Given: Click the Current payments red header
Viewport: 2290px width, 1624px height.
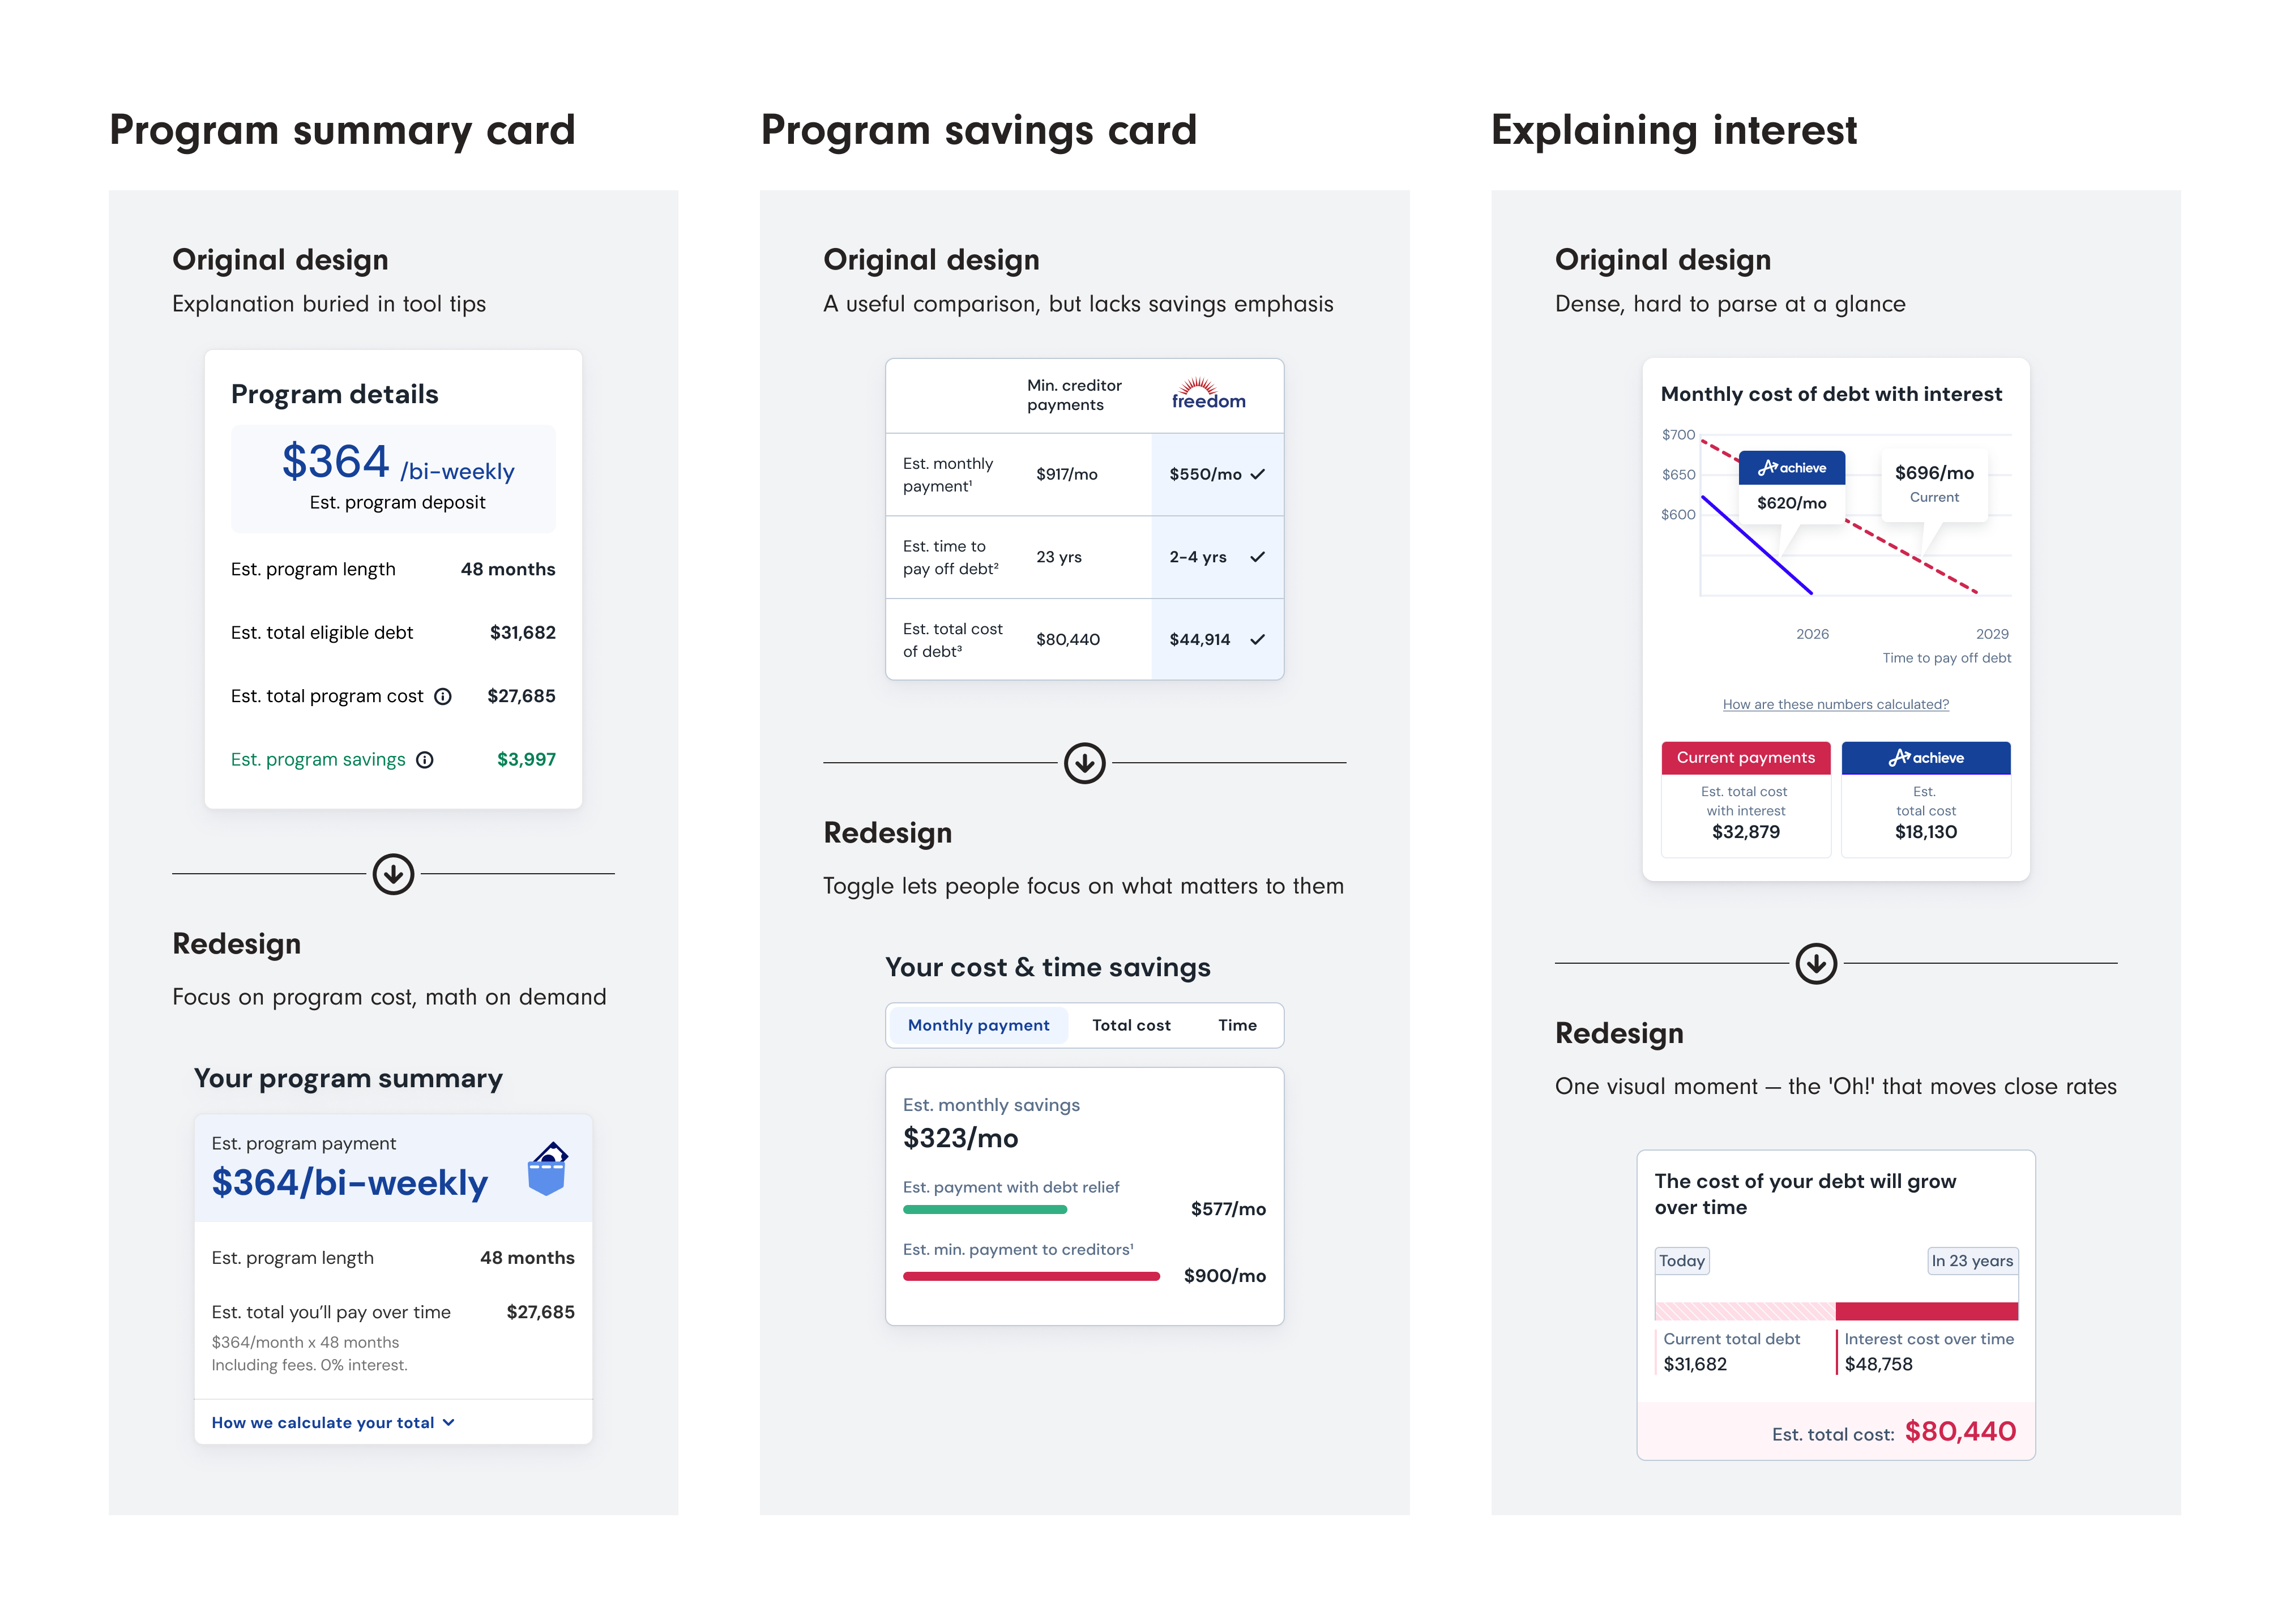Looking at the screenshot, I should [1745, 758].
